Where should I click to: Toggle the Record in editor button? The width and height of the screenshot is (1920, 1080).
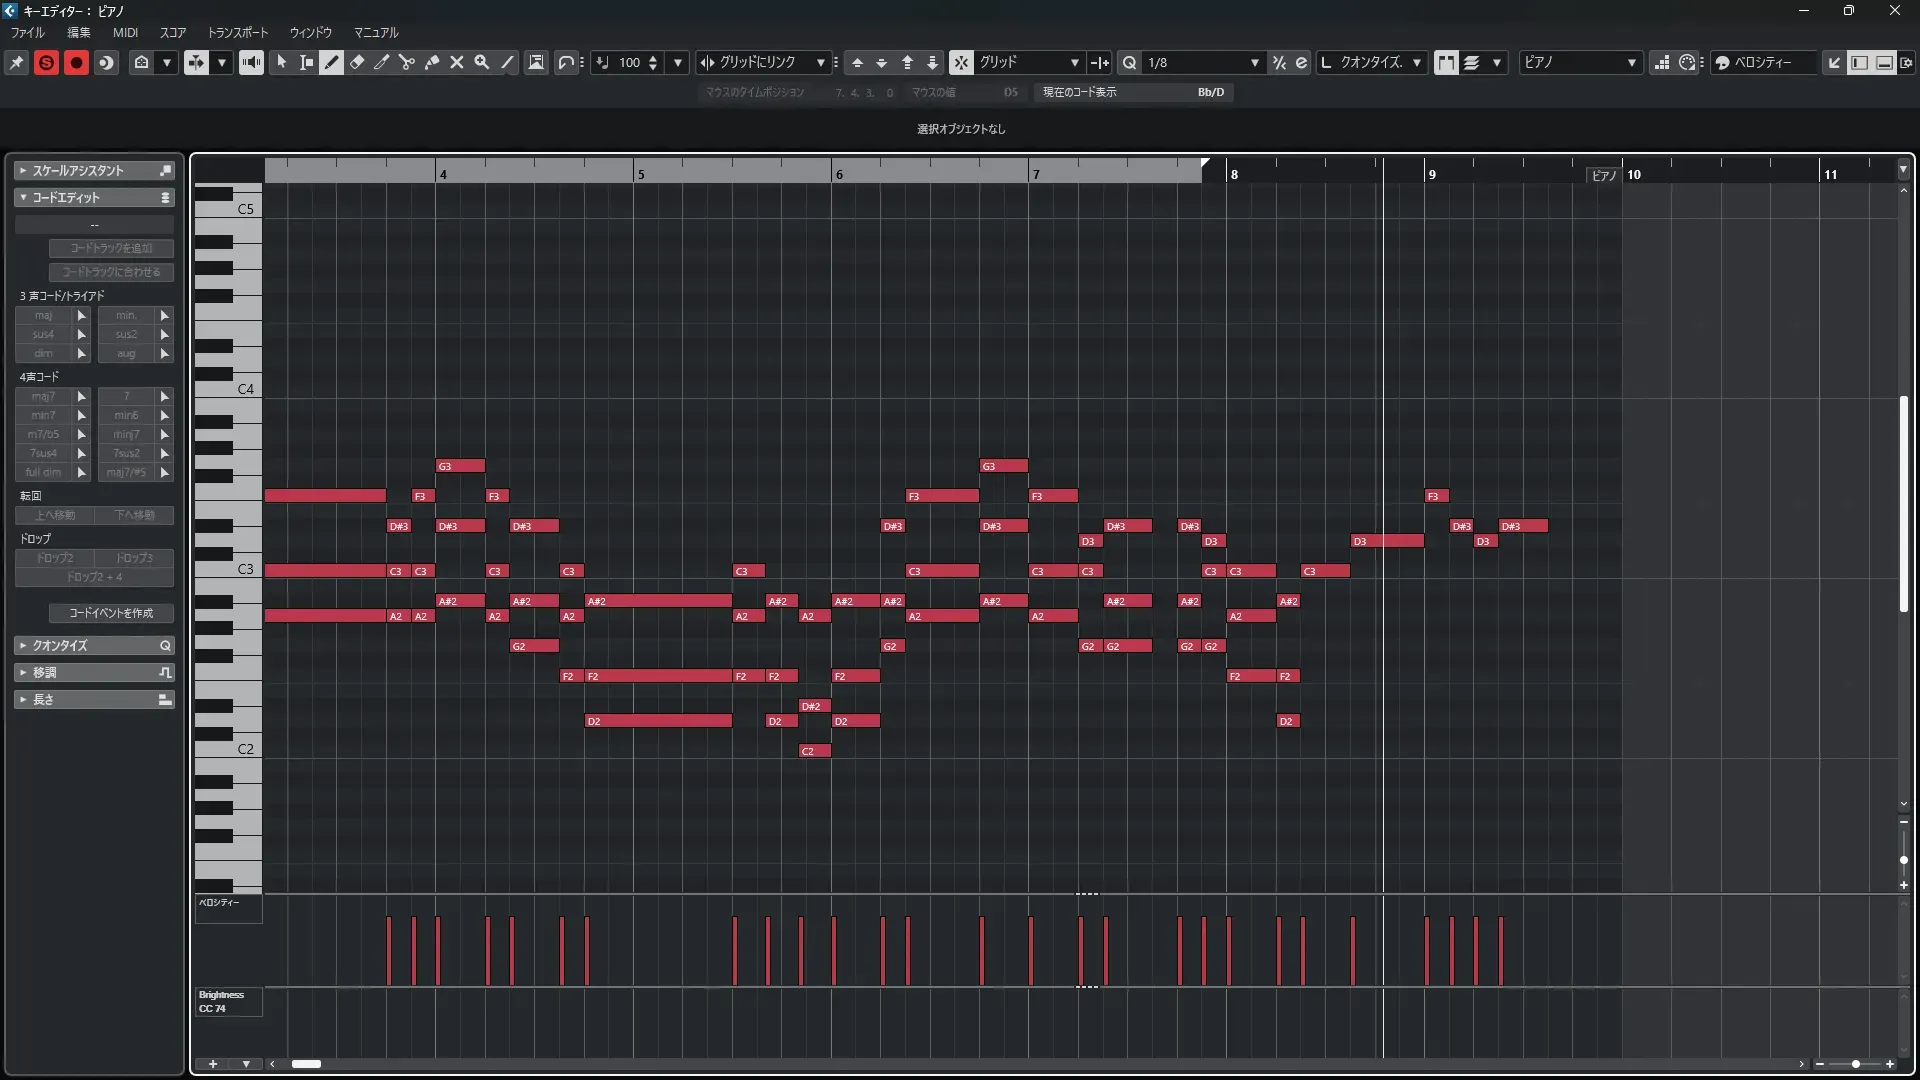pyautogui.click(x=76, y=62)
